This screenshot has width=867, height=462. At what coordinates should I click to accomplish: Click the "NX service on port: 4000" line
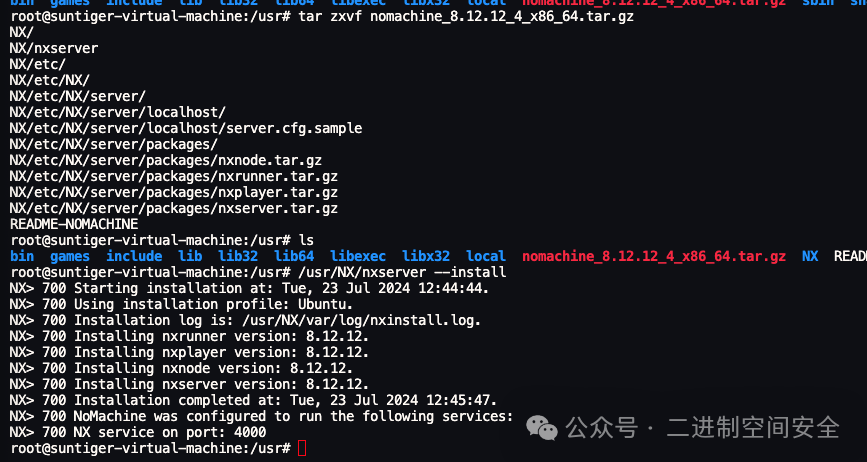pyautogui.click(x=170, y=432)
